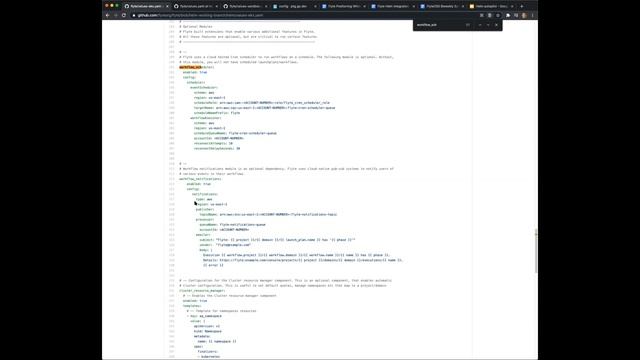Click the find-in-page search field
Screen dimensions: 640x360
coord(439,25)
